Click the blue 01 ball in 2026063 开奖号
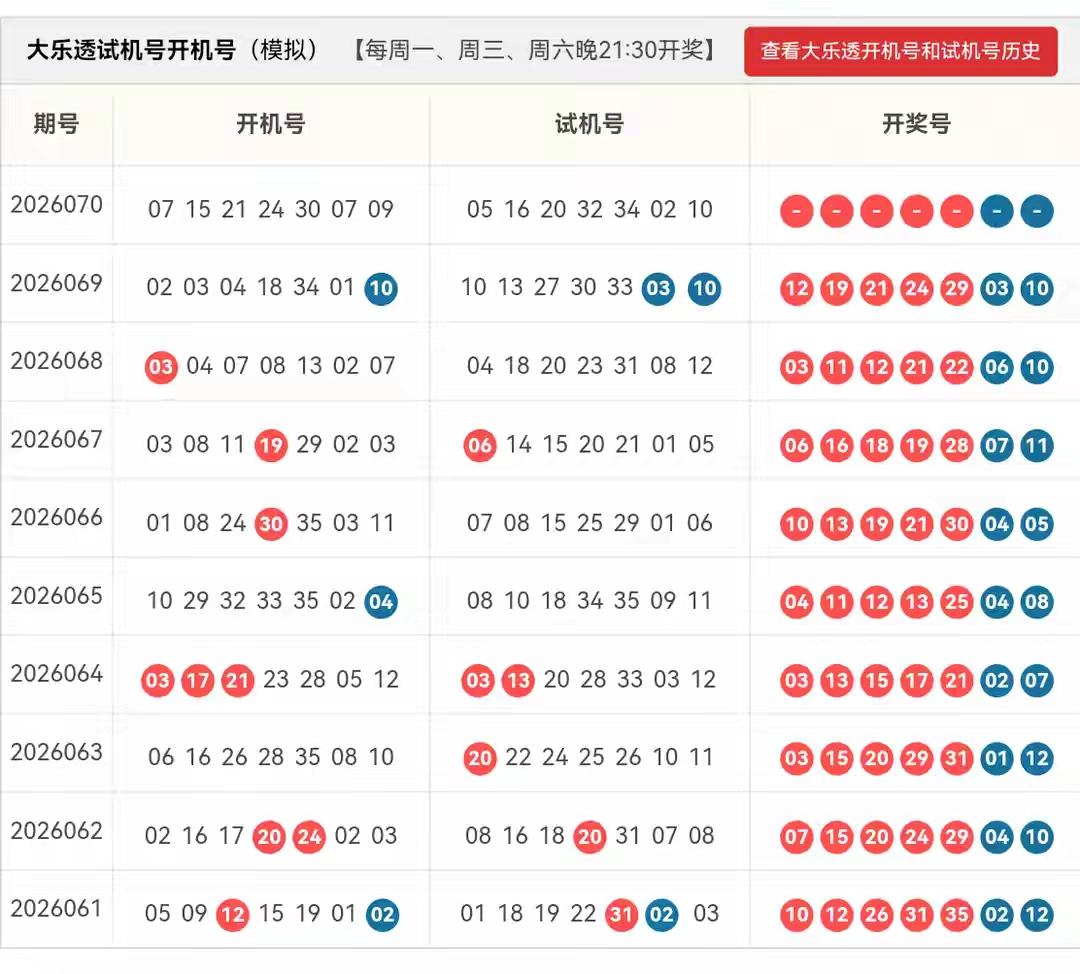 (x=997, y=758)
